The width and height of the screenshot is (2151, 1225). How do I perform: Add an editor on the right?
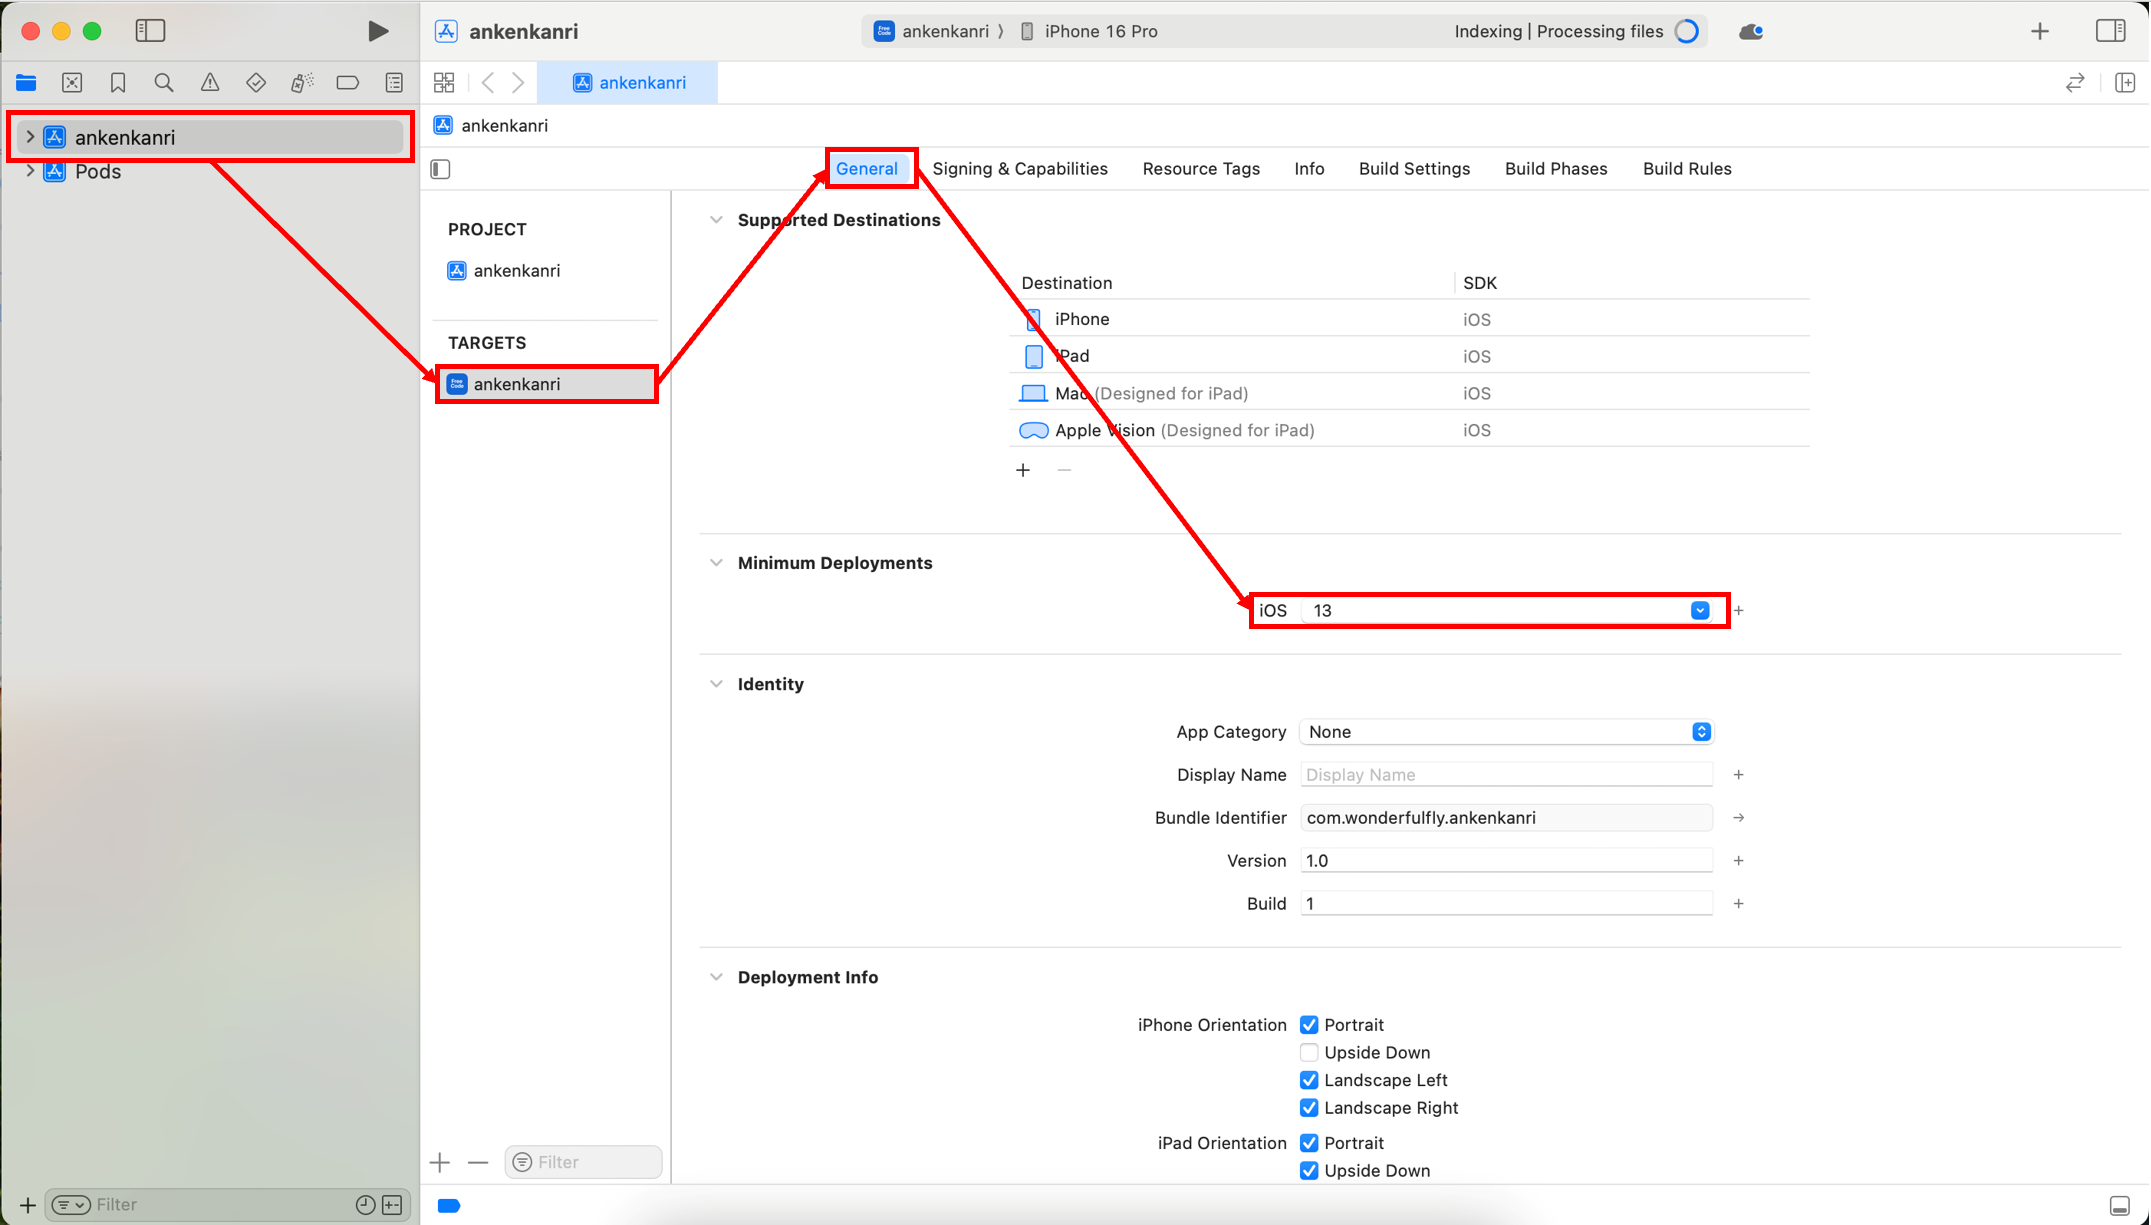coord(2125,83)
